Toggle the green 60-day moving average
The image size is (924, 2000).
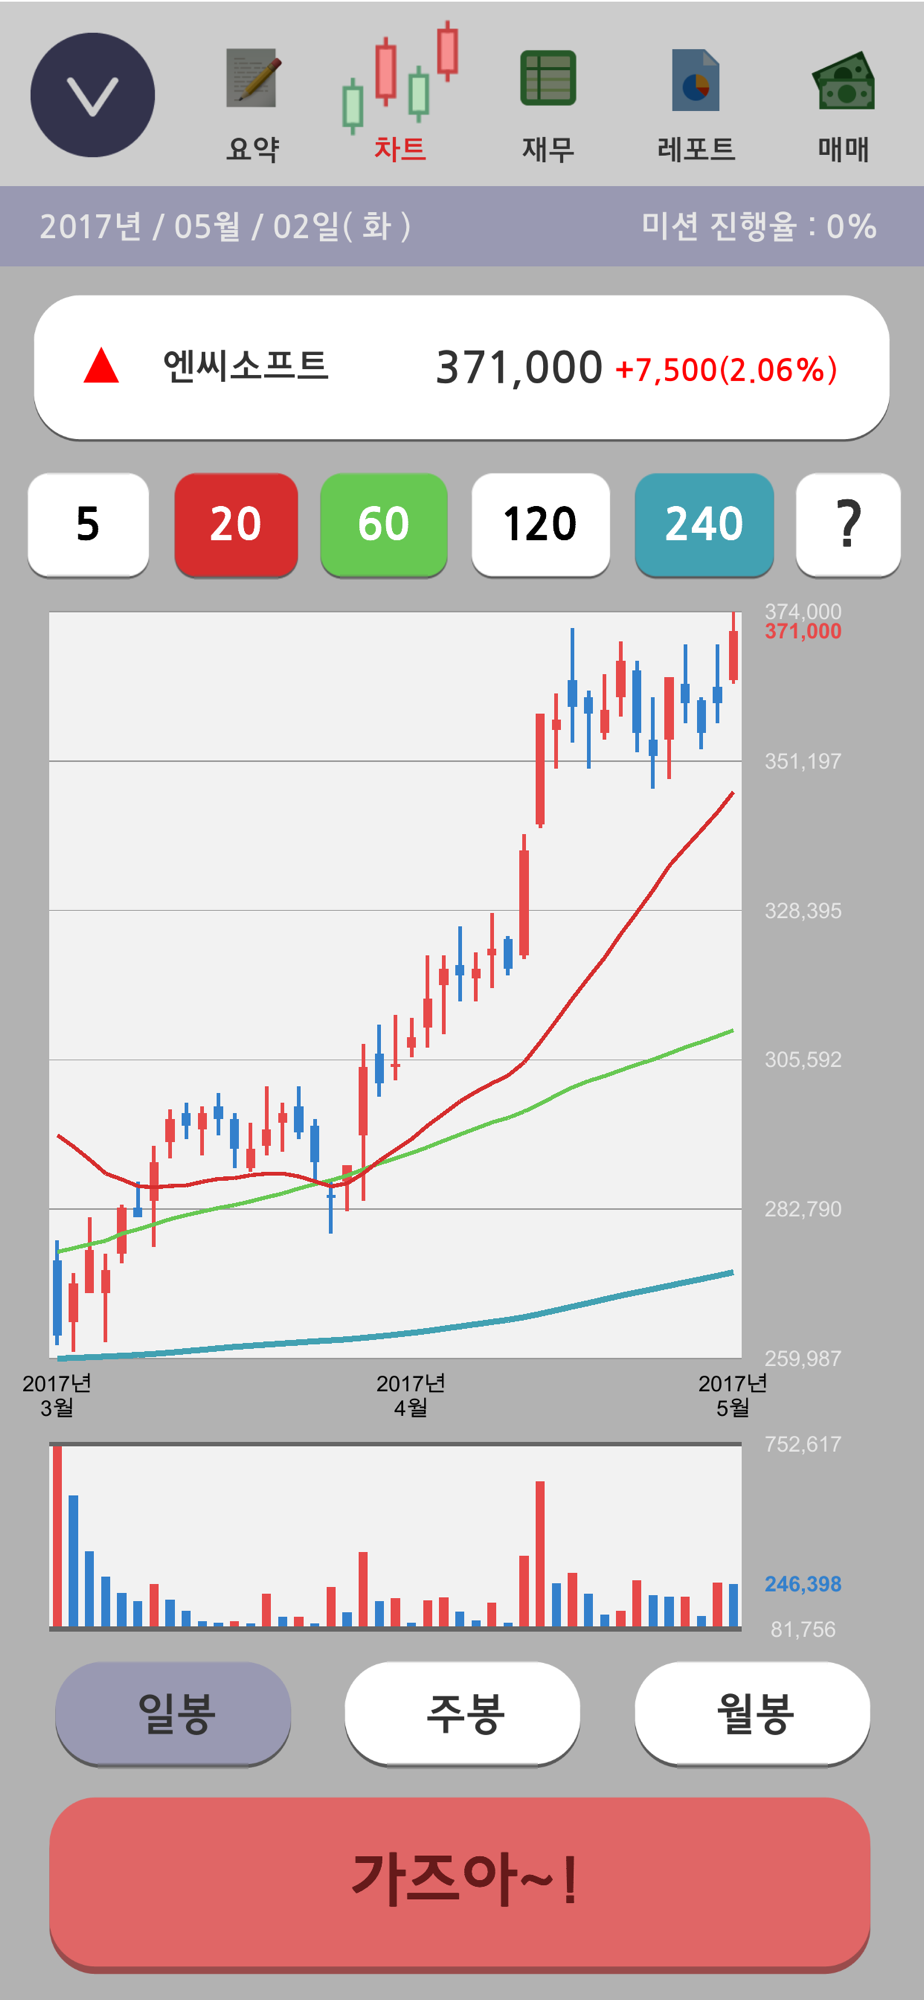coord(384,524)
